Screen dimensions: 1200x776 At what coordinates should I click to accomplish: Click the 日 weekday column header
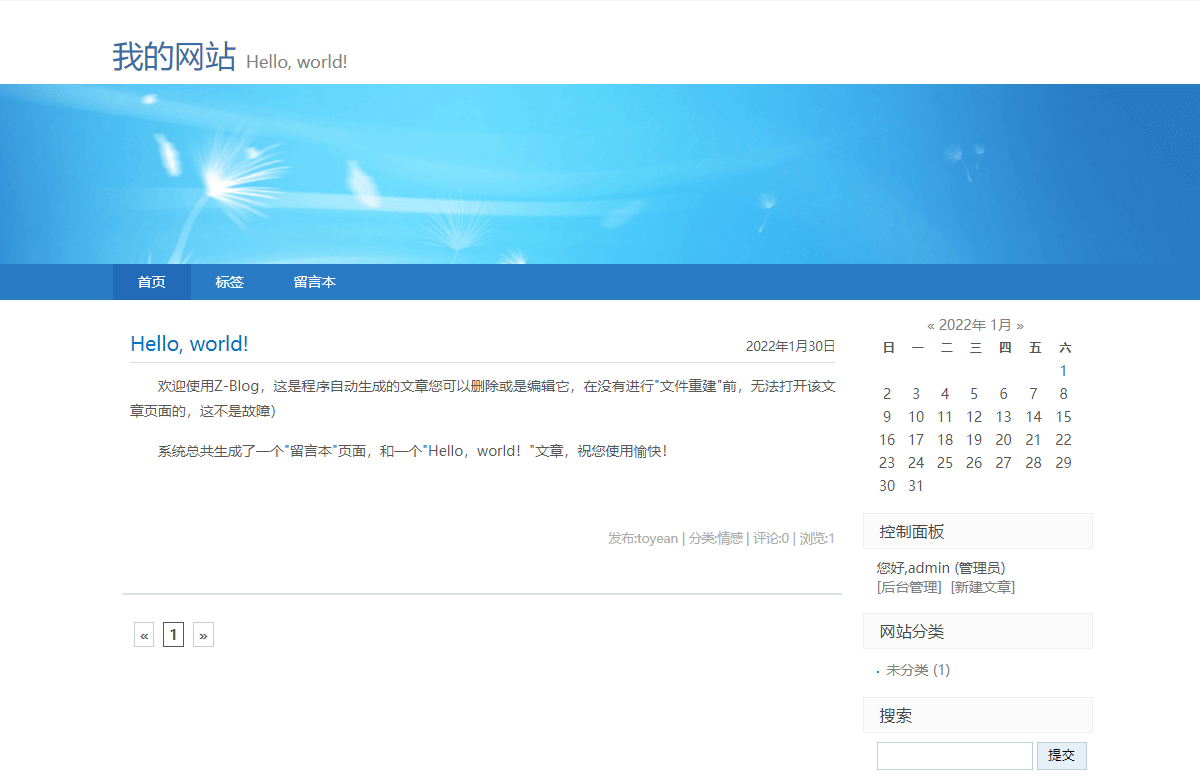click(889, 348)
